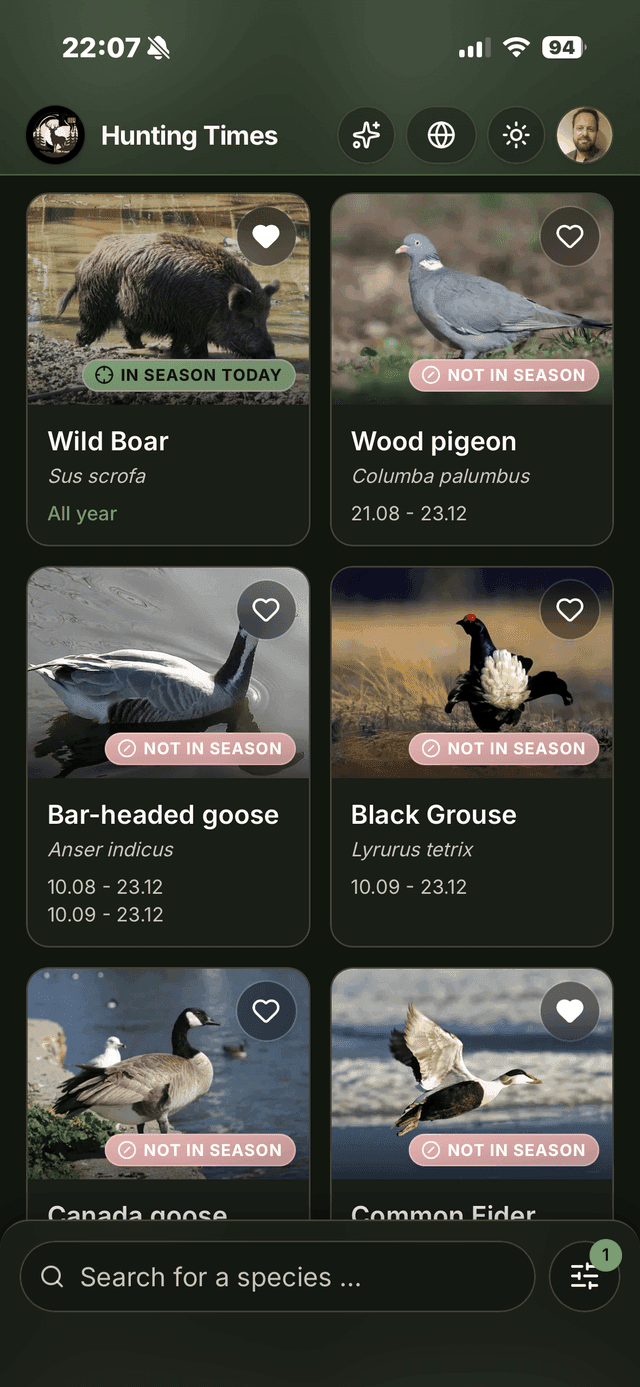Focus the Search for a species field
The image size is (640, 1387).
(x=278, y=1277)
